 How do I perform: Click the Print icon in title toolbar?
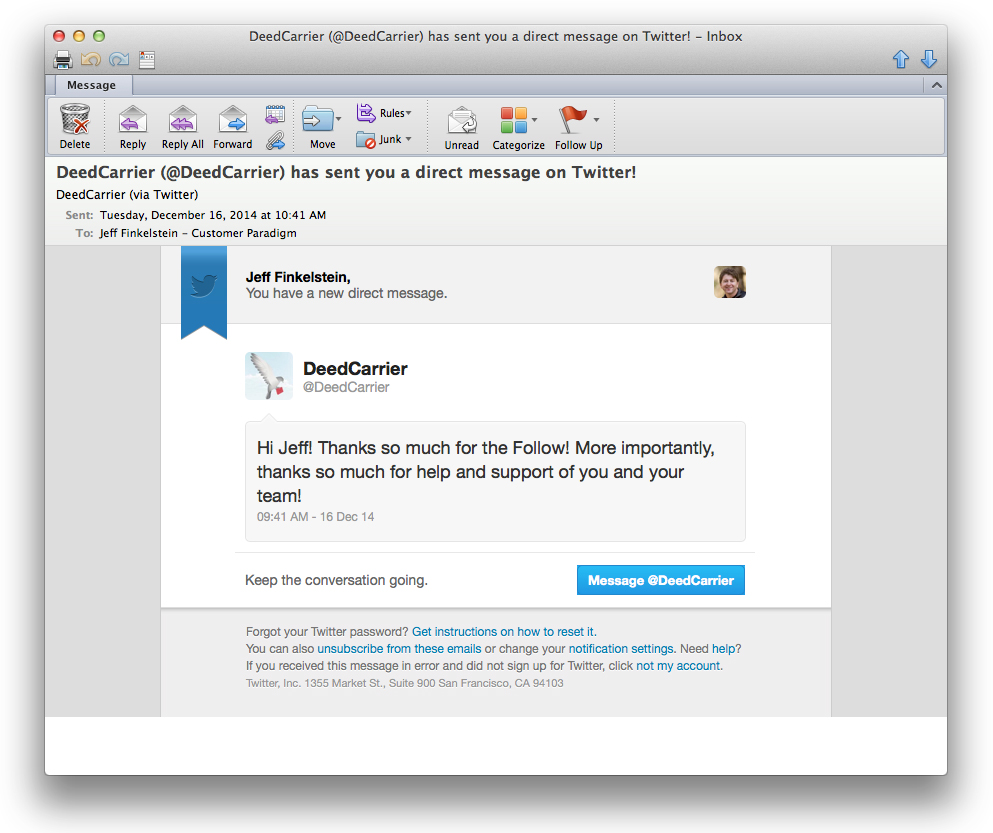coord(63,60)
